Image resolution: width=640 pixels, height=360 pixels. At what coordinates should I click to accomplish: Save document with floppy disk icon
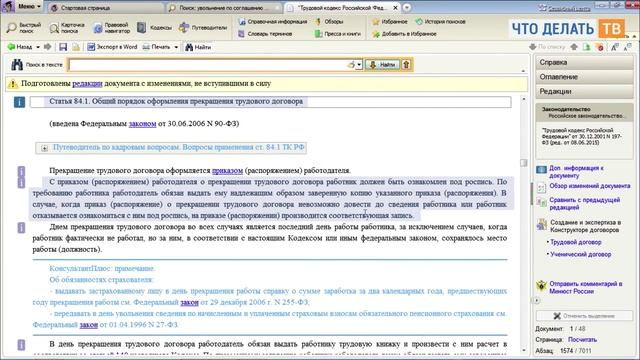coord(63,47)
